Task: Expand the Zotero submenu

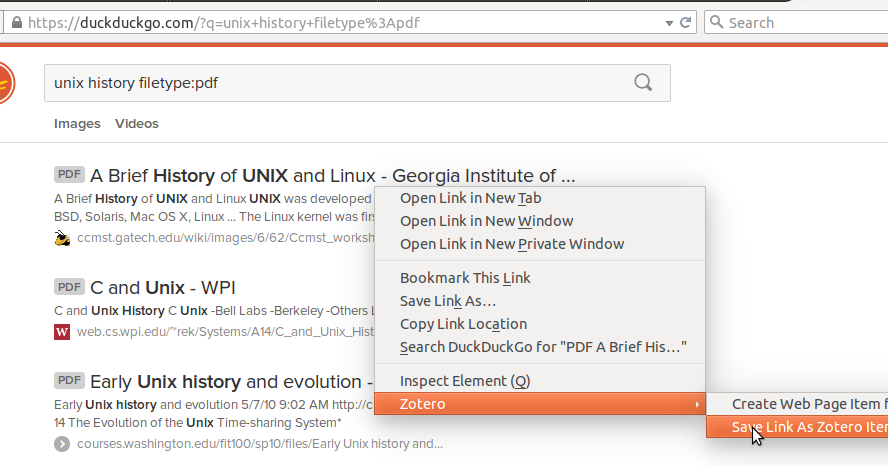Action: (540, 404)
